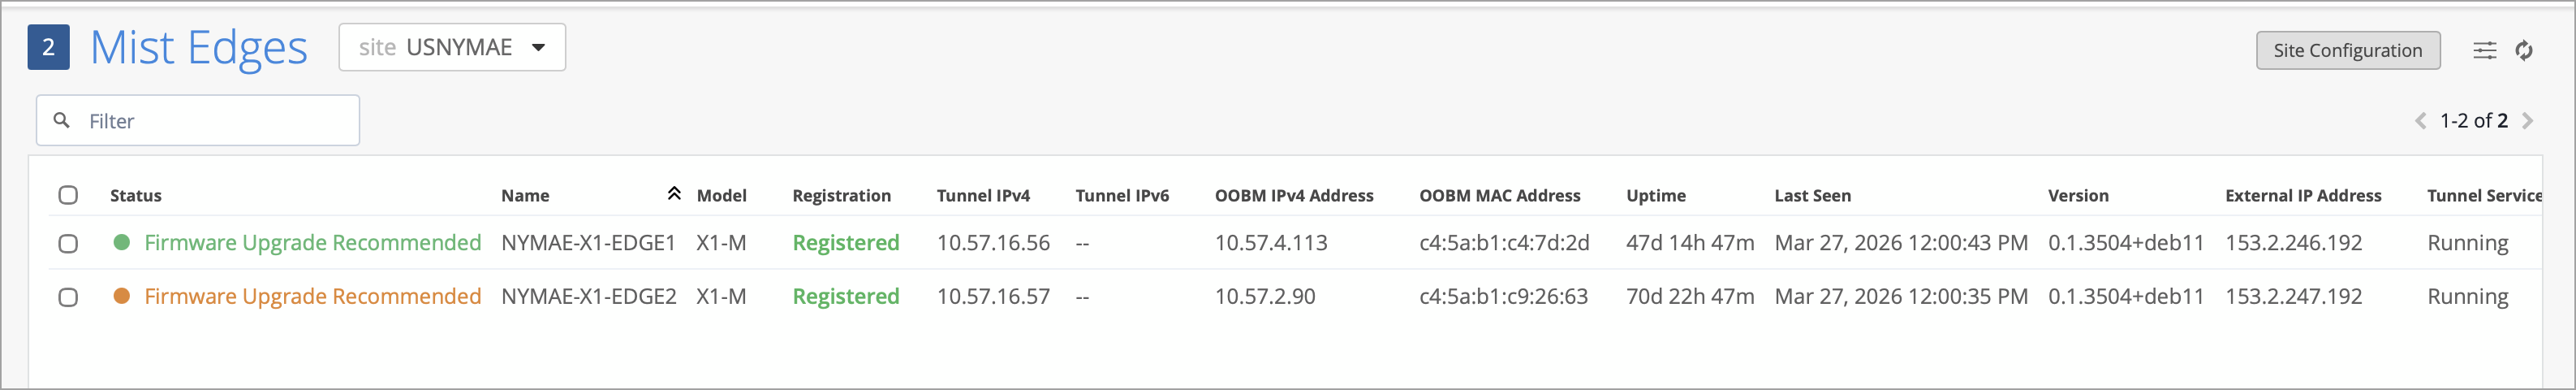Open the NYMAE-X1-EDGE2 edge entry
Viewport: 2576px width, 390px height.
click(x=588, y=297)
